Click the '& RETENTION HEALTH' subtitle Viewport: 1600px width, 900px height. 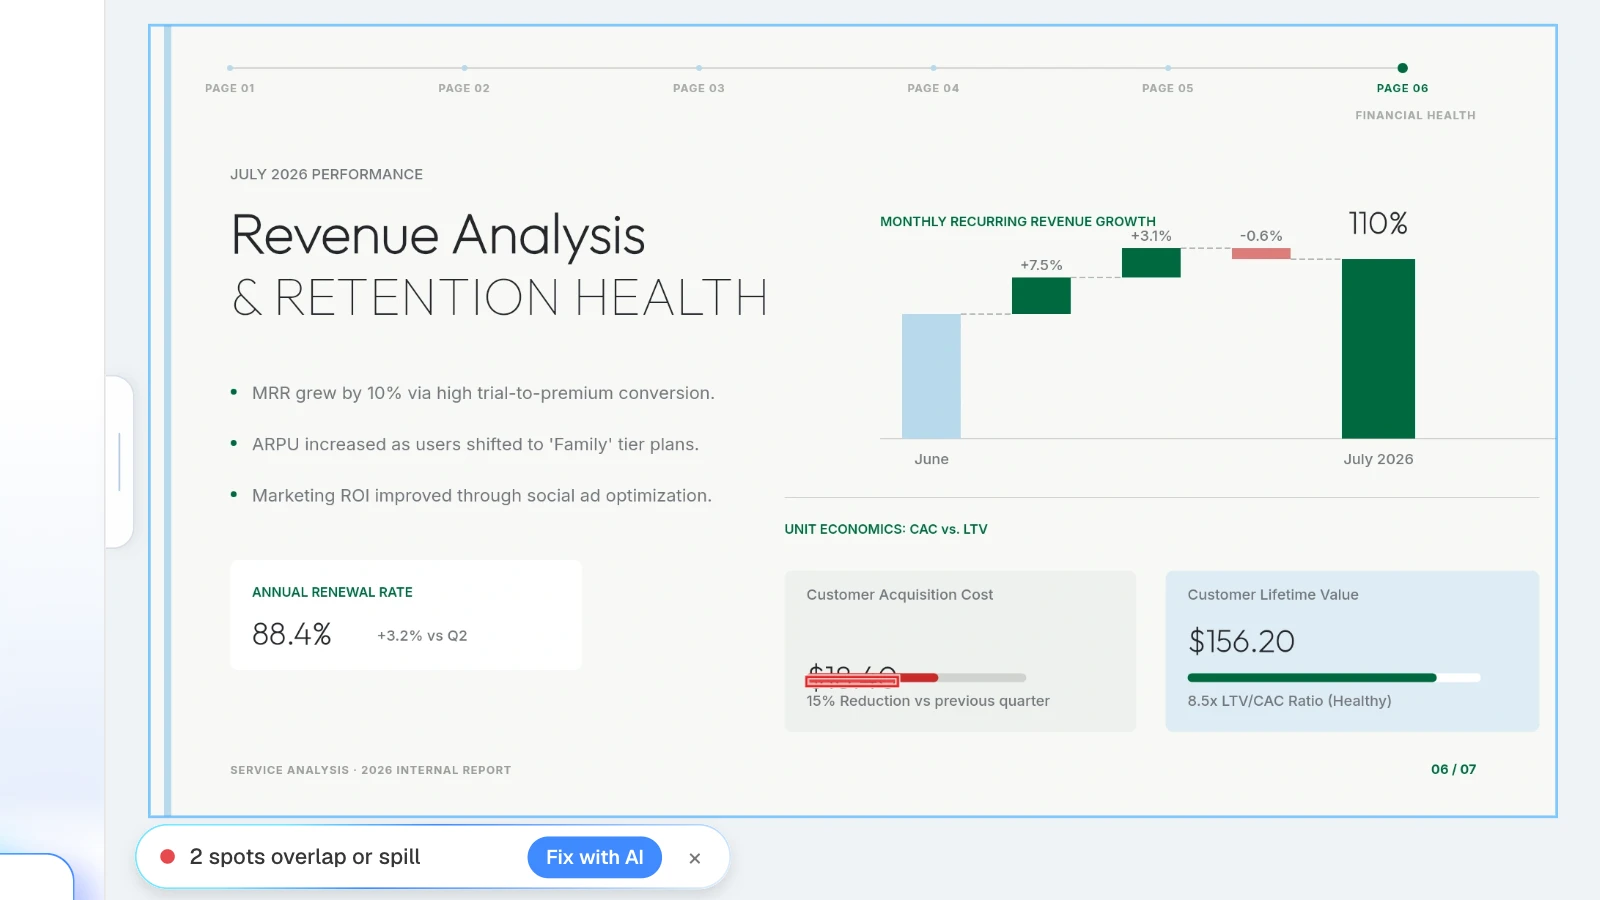tap(499, 298)
